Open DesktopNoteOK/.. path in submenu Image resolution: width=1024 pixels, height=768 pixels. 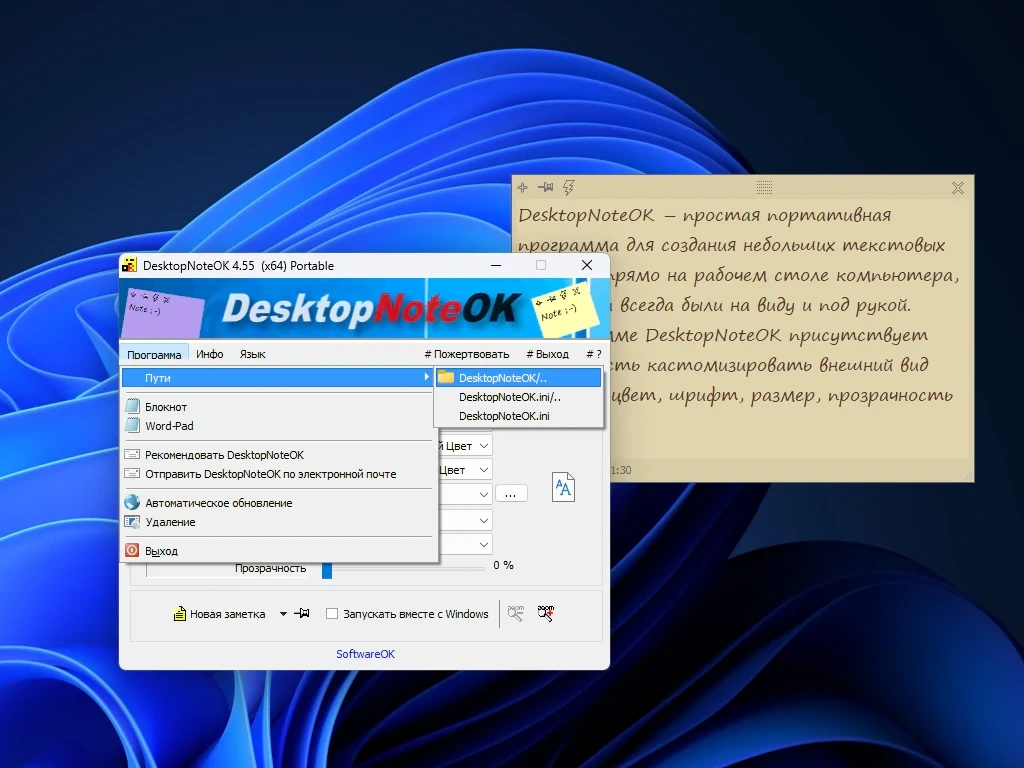point(519,377)
